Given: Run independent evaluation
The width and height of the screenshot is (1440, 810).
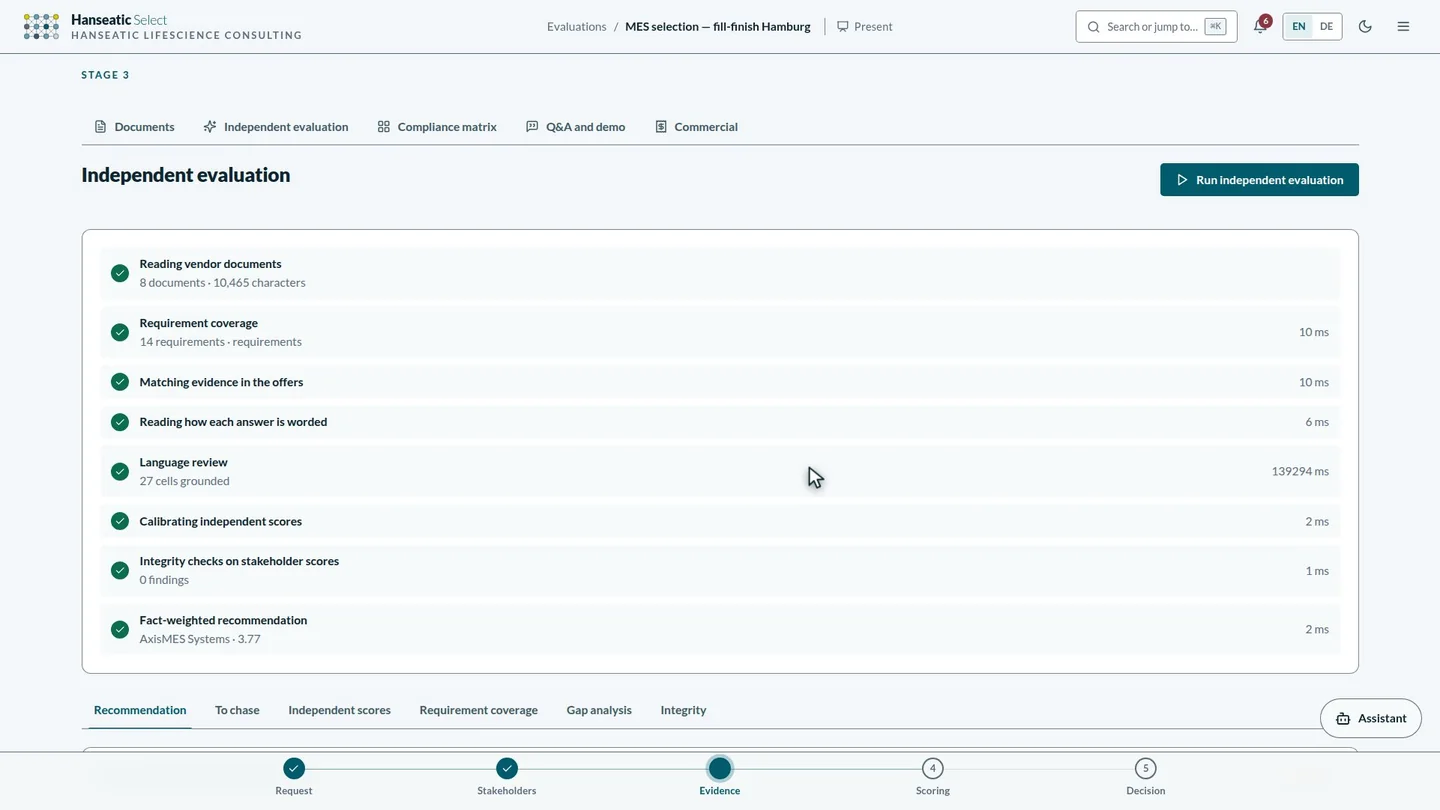Looking at the screenshot, I should pos(1259,180).
